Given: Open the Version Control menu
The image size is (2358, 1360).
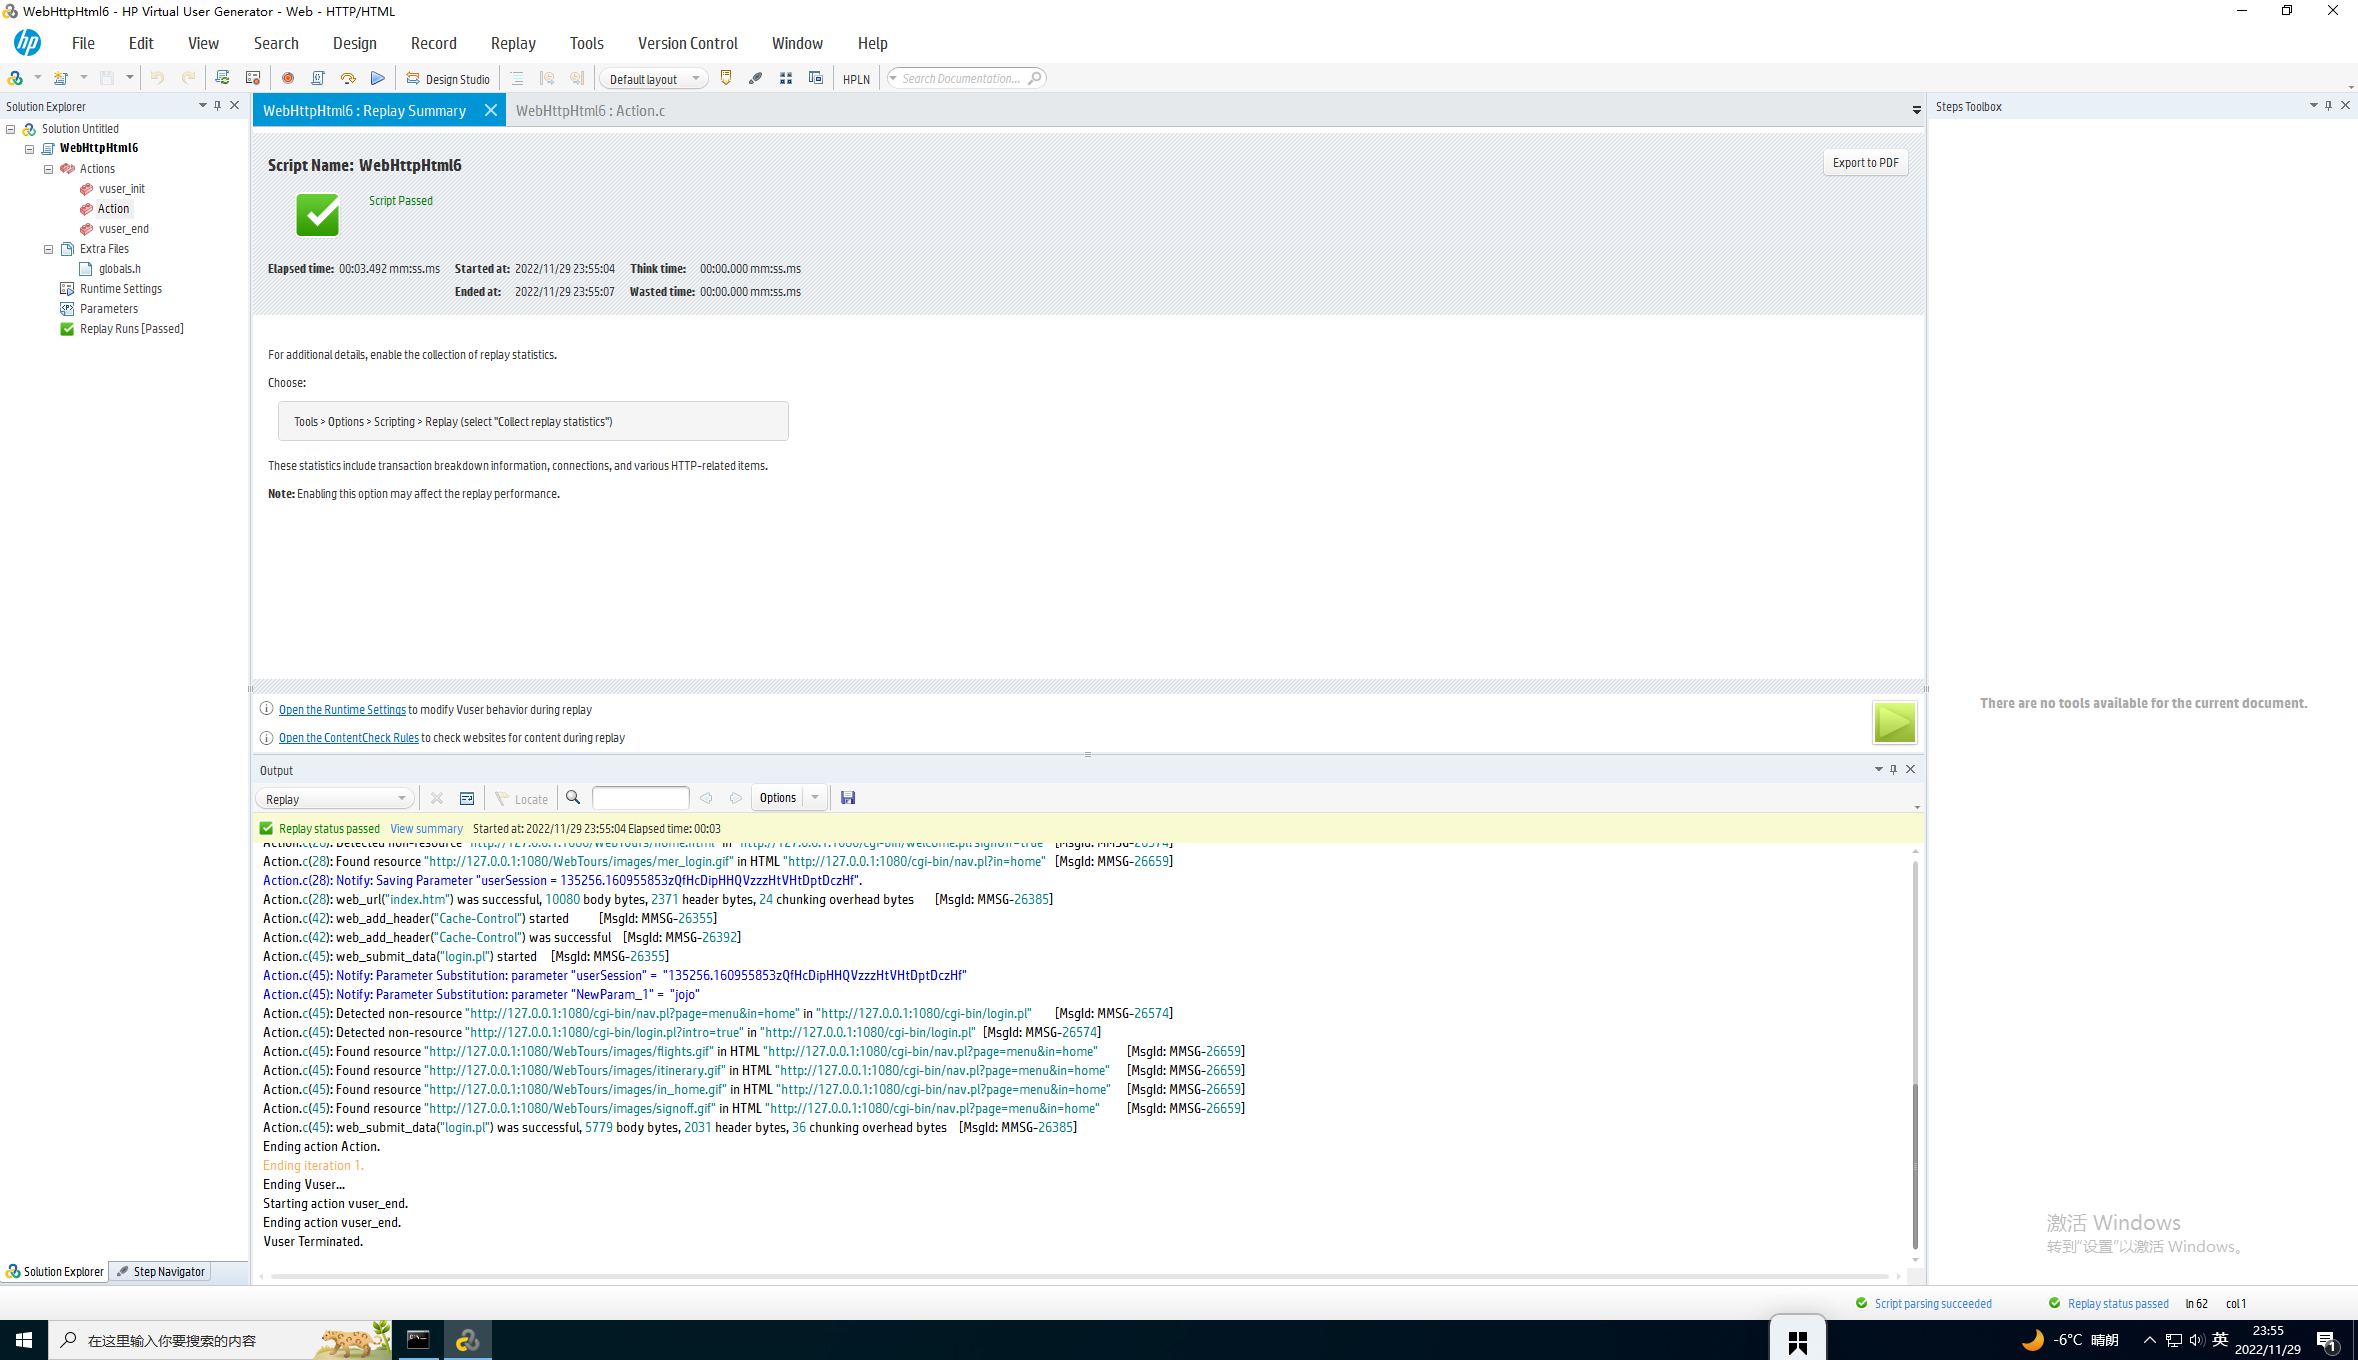Looking at the screenshot, I should tap(687, 43).
